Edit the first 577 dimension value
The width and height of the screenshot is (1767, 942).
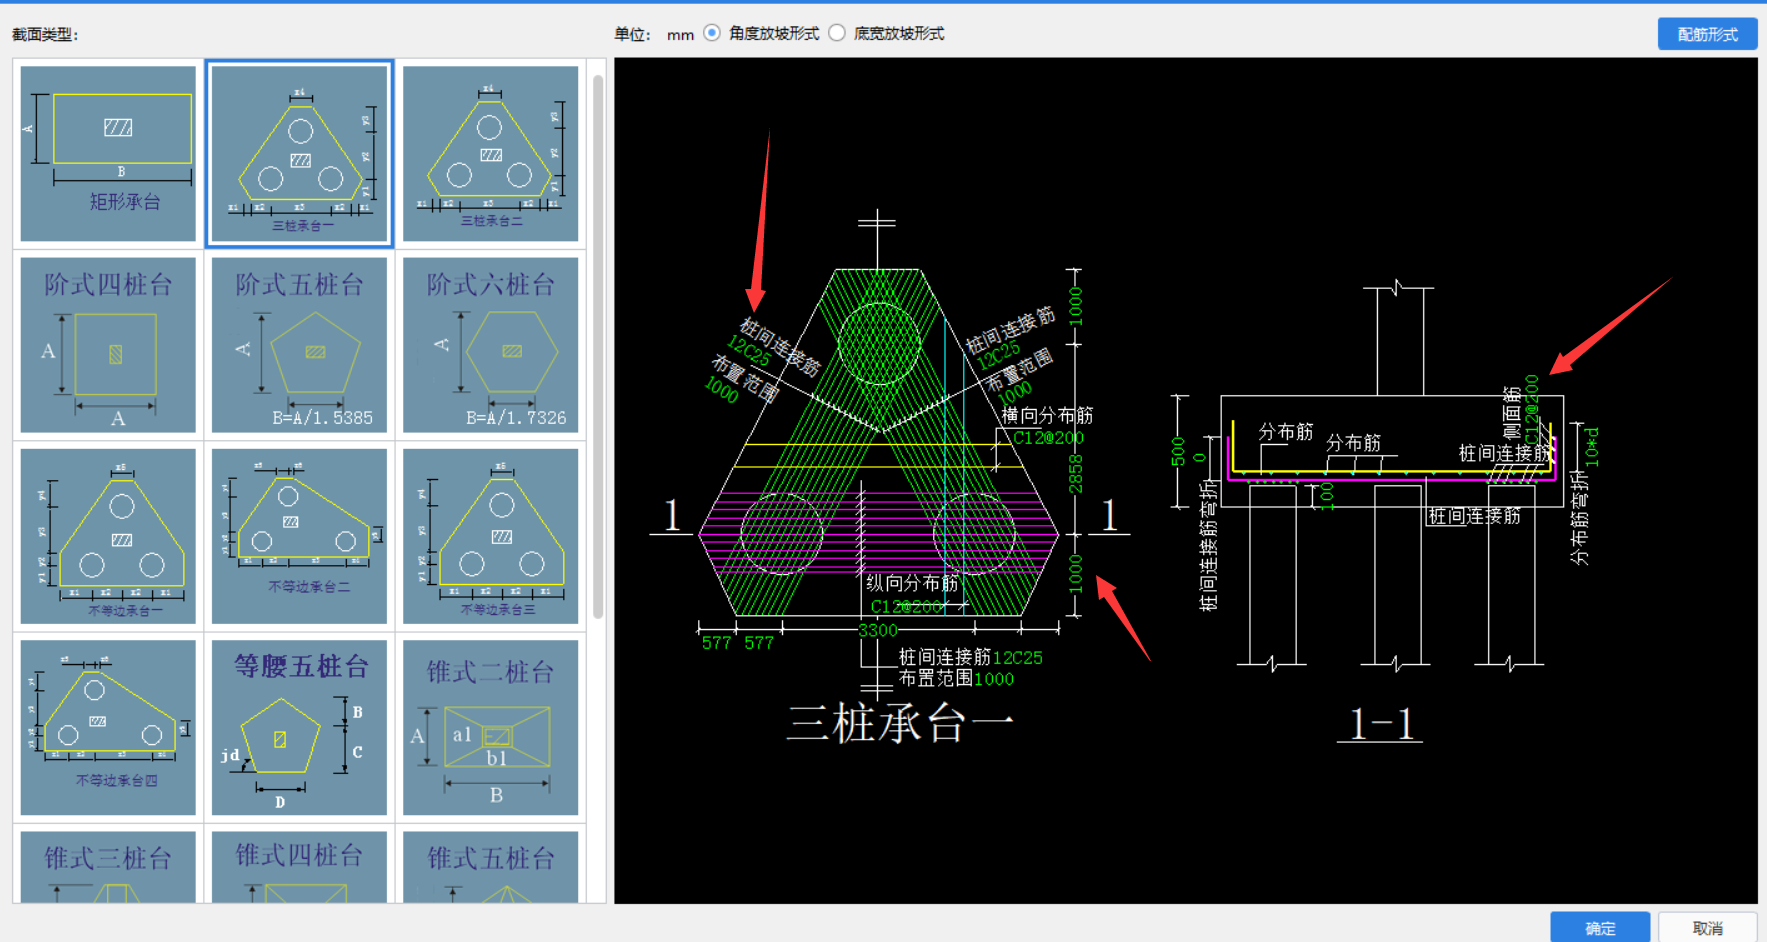(x=716, y=643)
